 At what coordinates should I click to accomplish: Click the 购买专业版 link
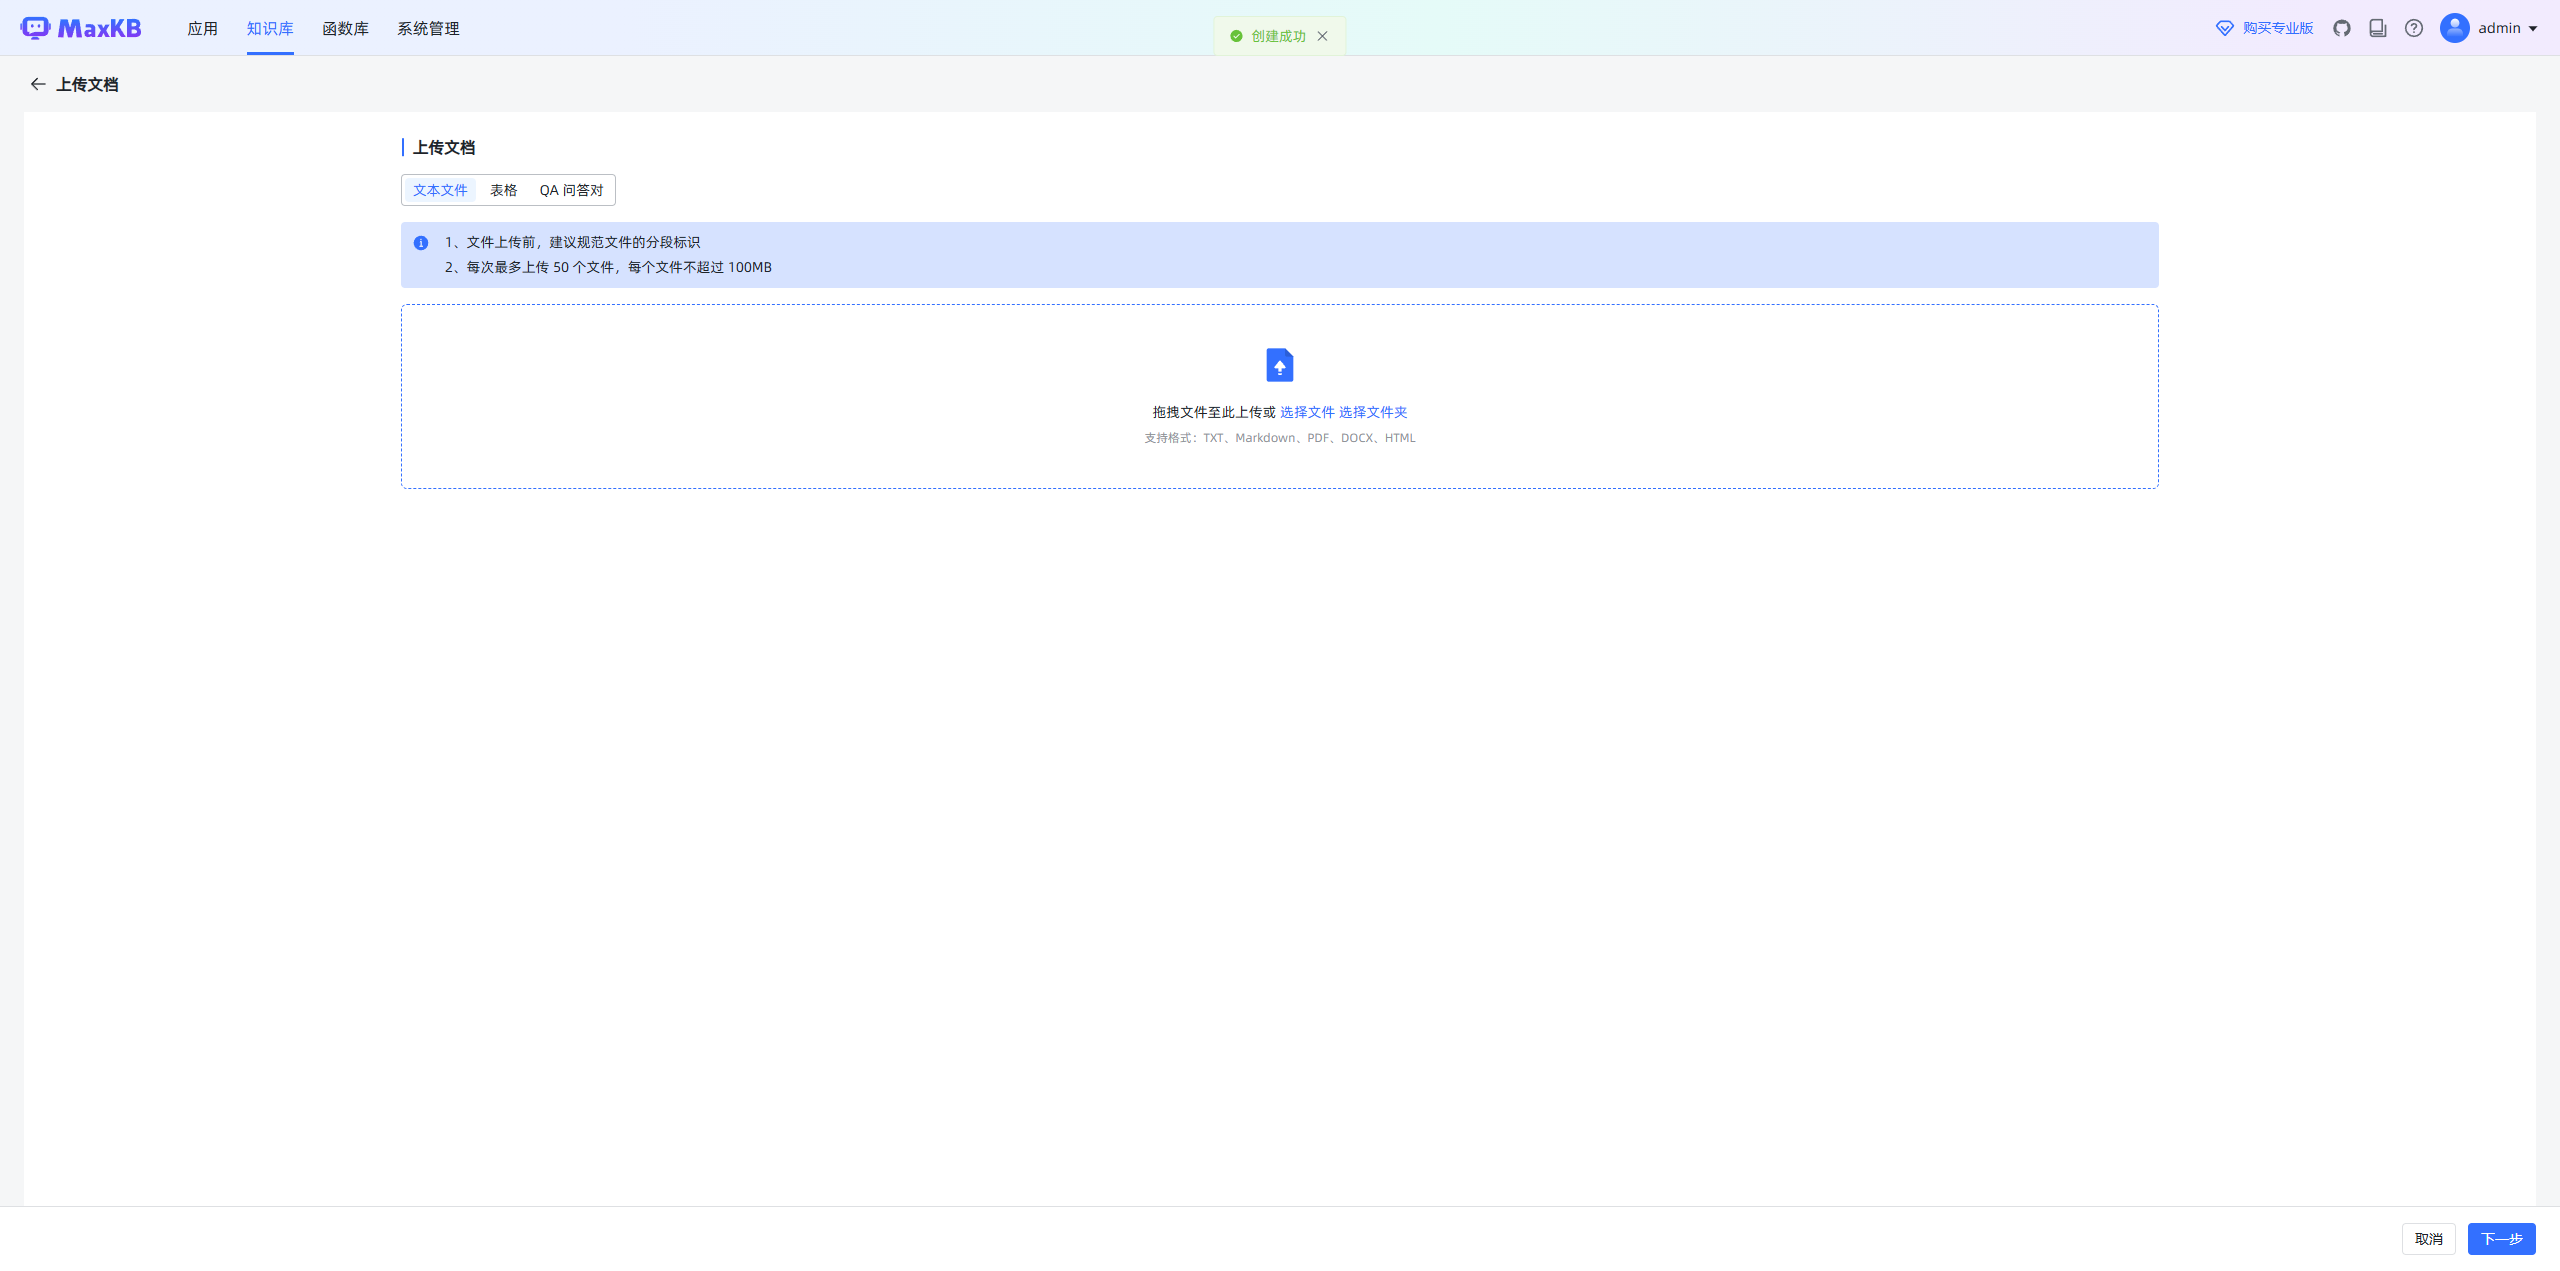2278,28
